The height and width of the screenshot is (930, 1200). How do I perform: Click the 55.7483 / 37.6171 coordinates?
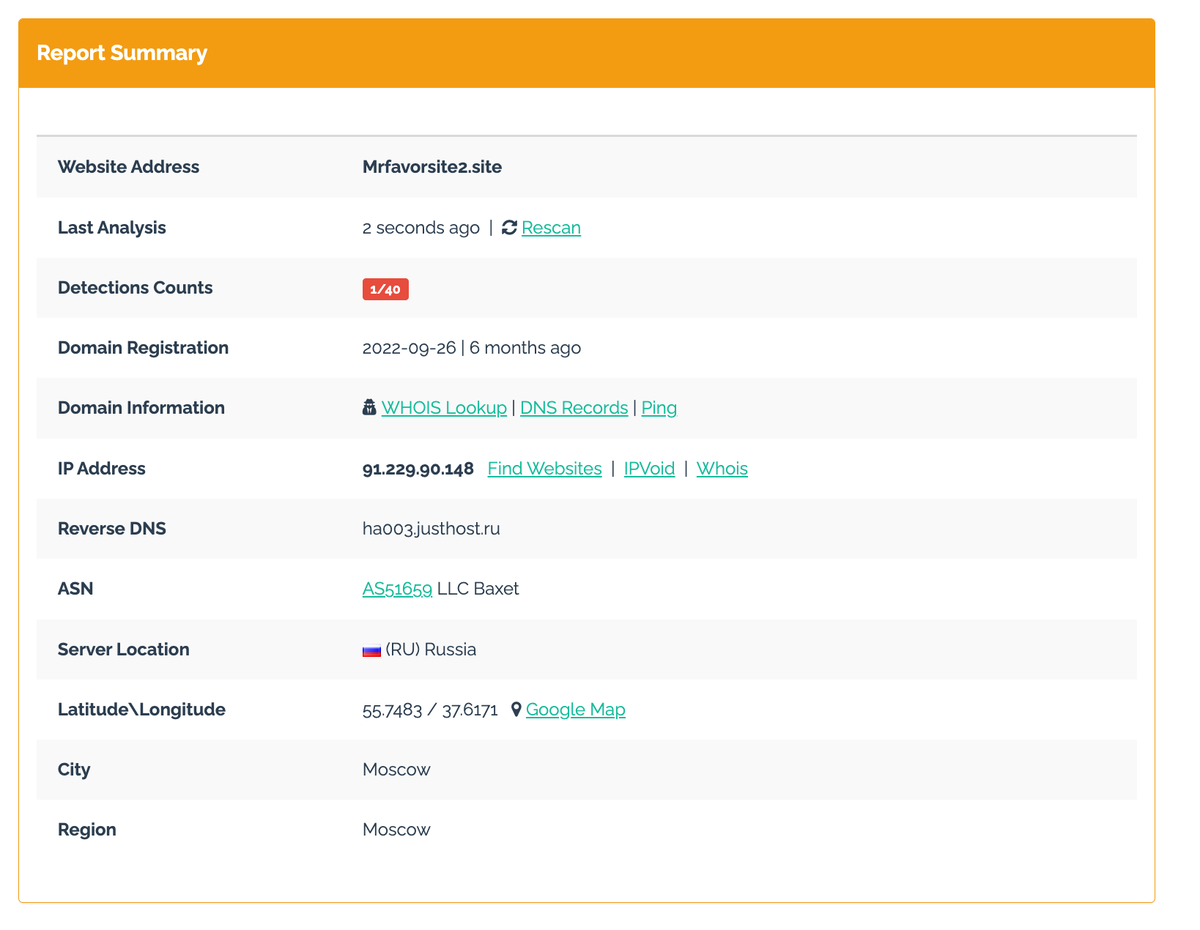click(430, 710)
